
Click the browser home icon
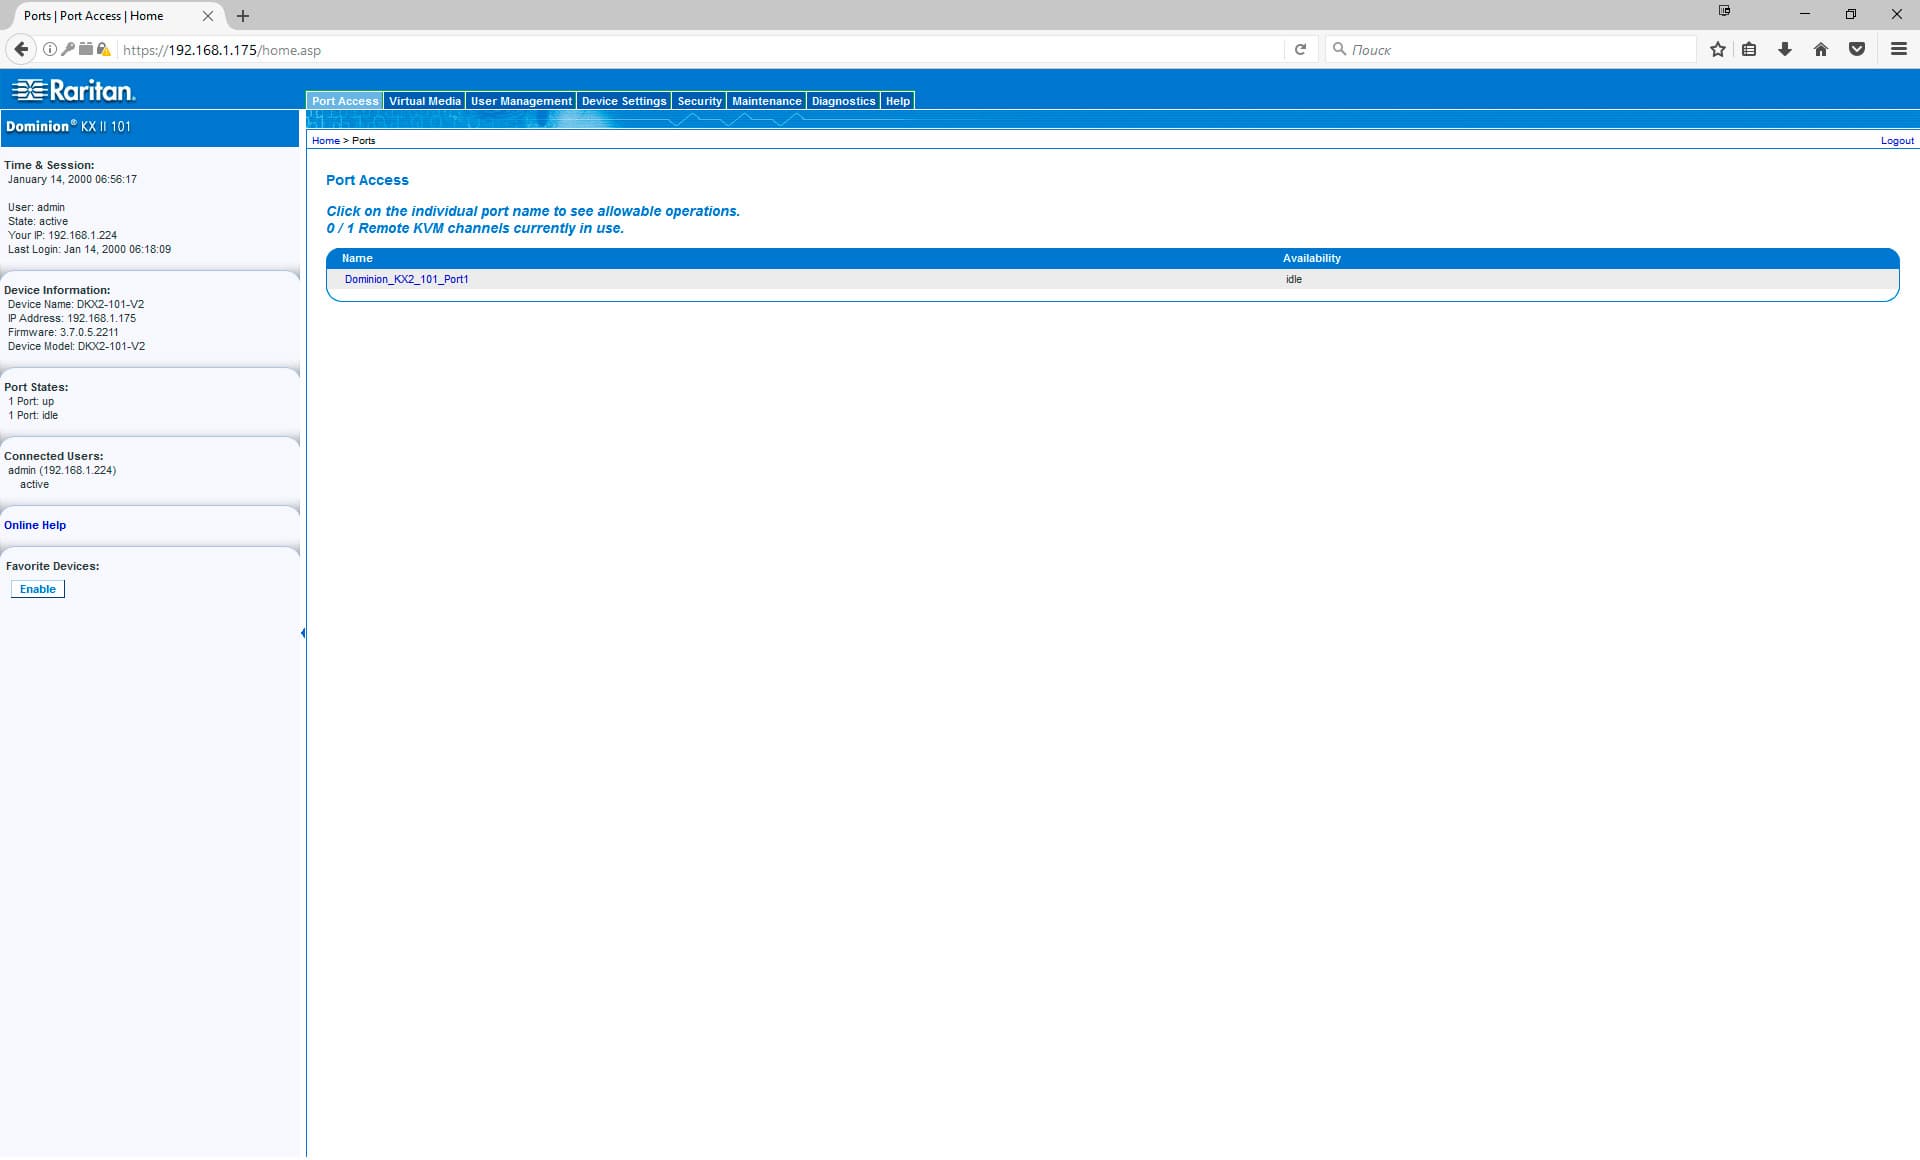[1821, 49]
